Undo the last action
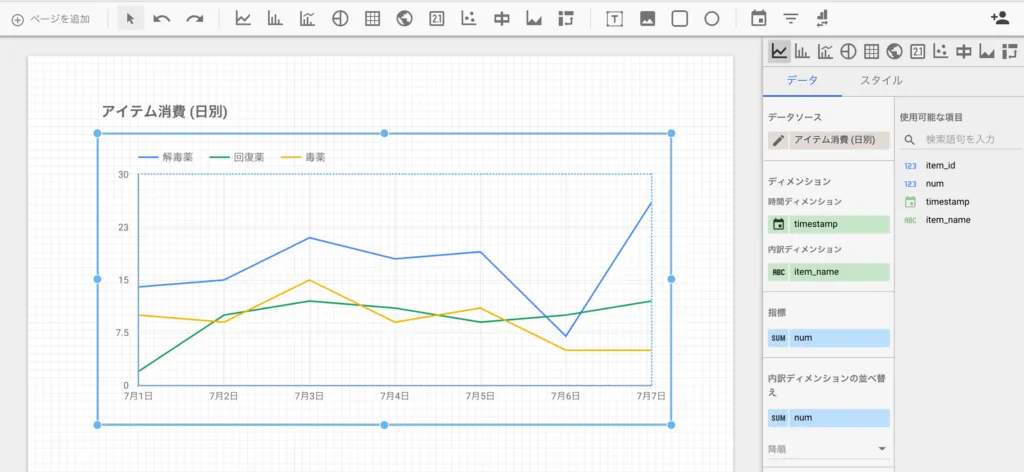The image size is (1024, 472). [162, 19]
